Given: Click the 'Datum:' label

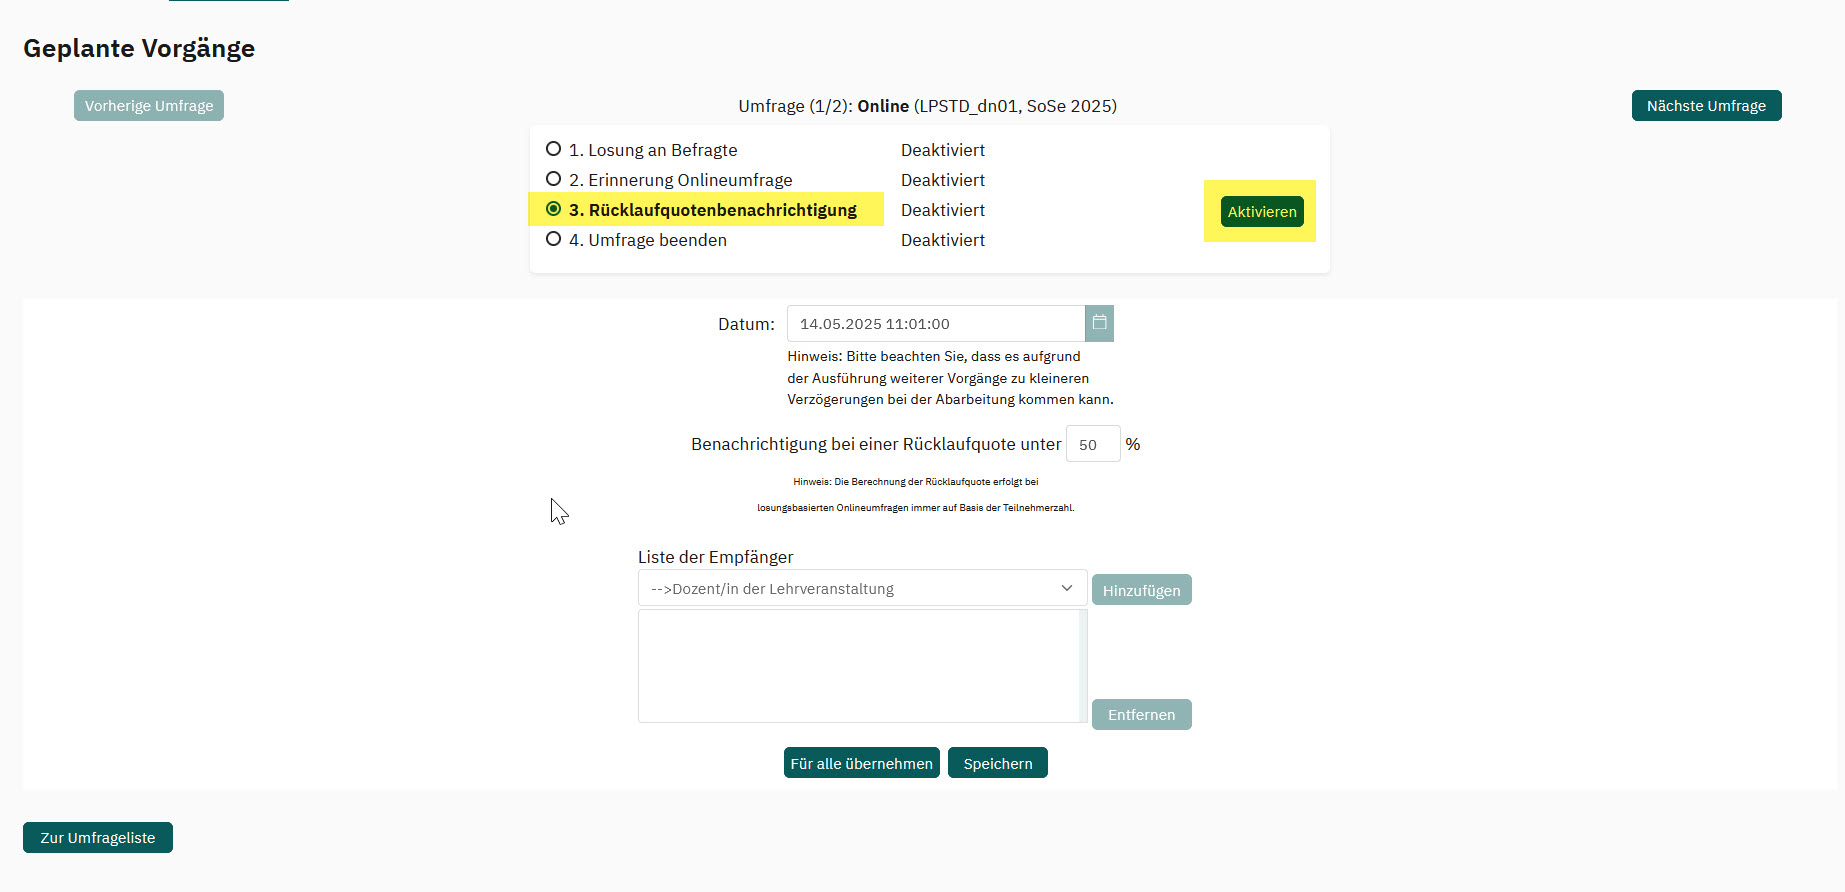Looking at the screenshot, I should 746,324.
